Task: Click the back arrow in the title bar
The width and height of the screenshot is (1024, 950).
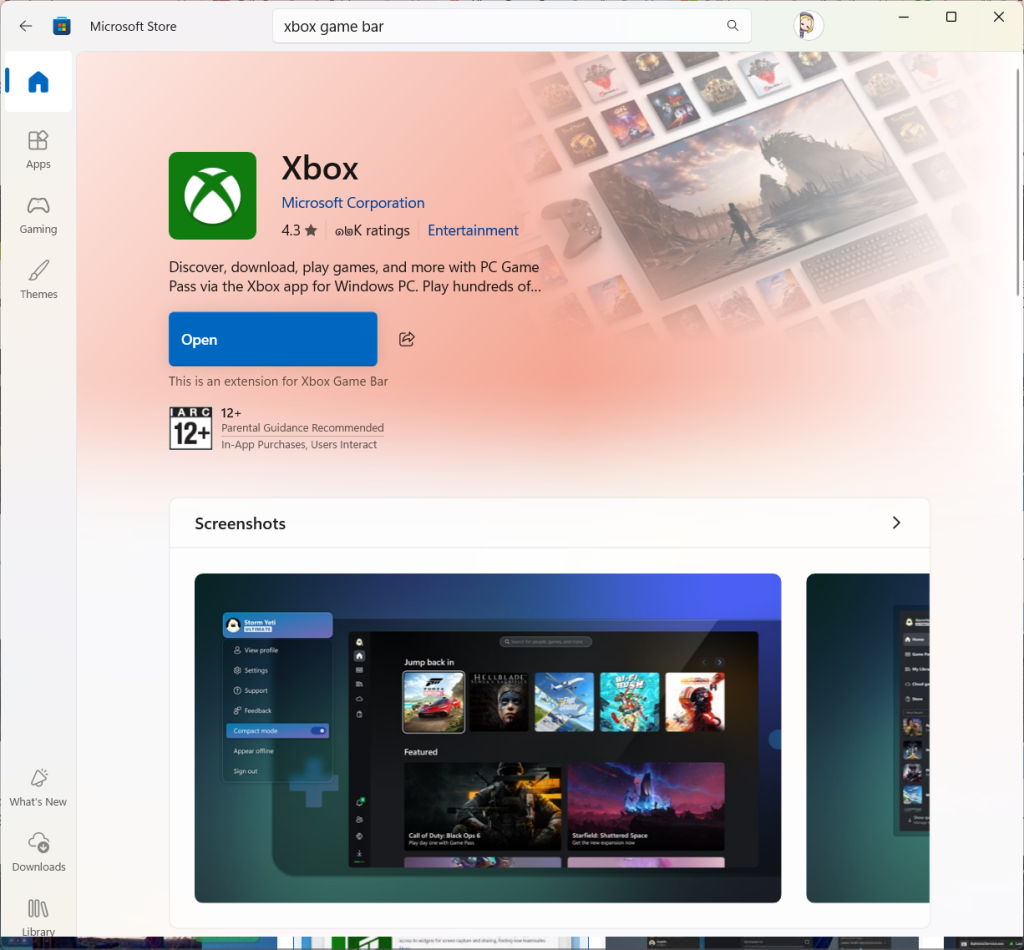Action: pyautogui.click(x=25, y=26)
